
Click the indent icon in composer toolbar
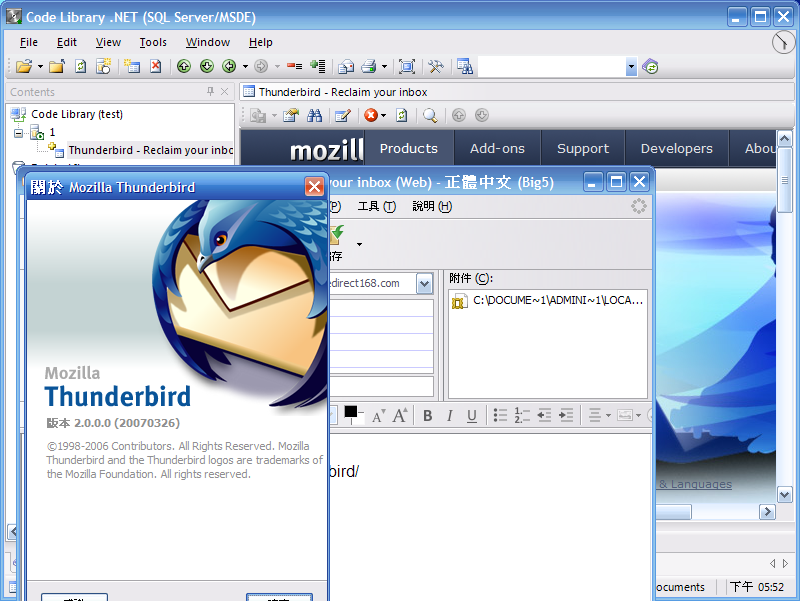[566, 415]
